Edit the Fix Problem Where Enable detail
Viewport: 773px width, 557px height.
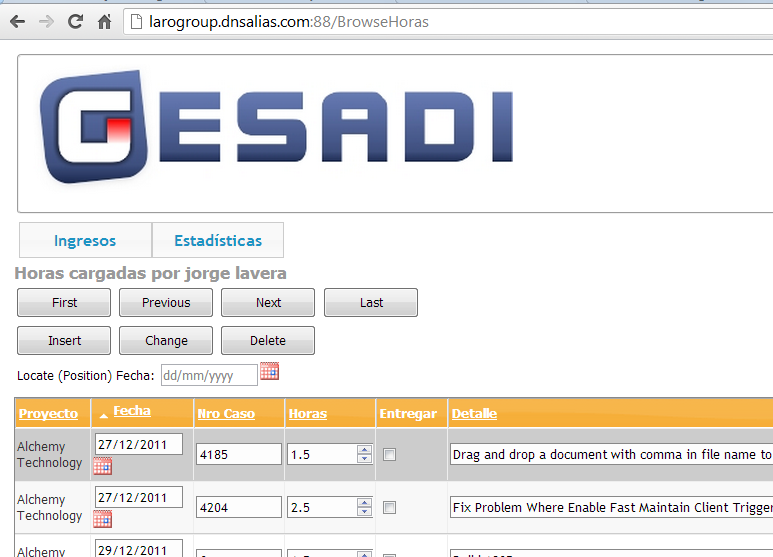click(611, 507)
